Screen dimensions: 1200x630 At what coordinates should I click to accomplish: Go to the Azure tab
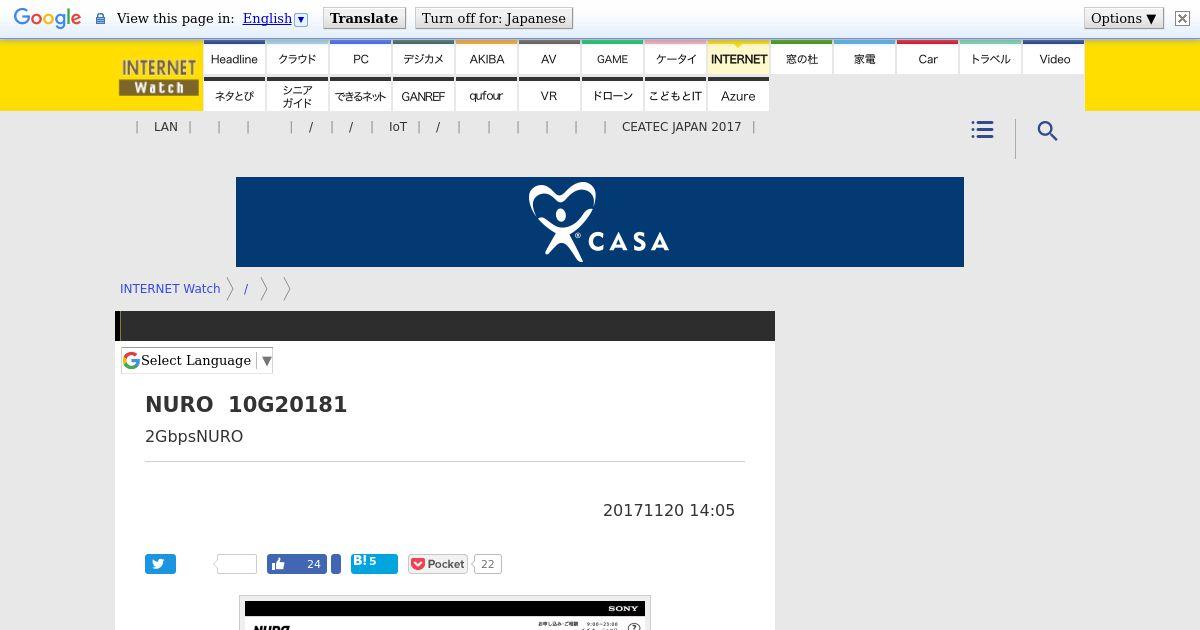739,95
